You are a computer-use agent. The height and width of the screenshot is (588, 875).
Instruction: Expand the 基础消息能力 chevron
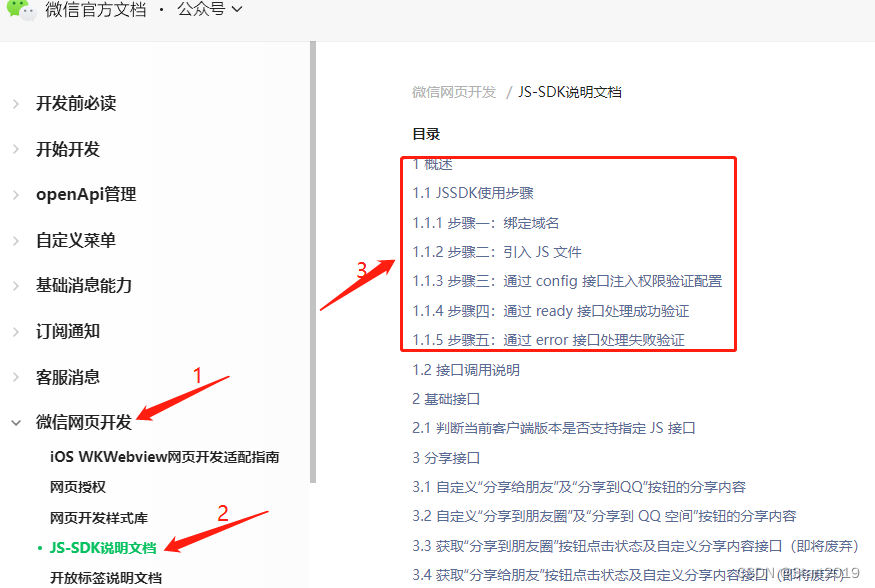tap(16, 286)
